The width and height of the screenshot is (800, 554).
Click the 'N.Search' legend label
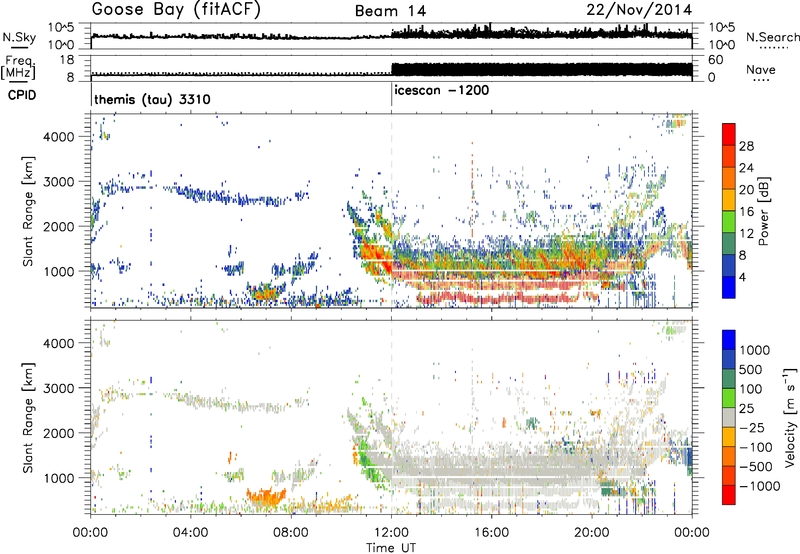click(772, 37)
